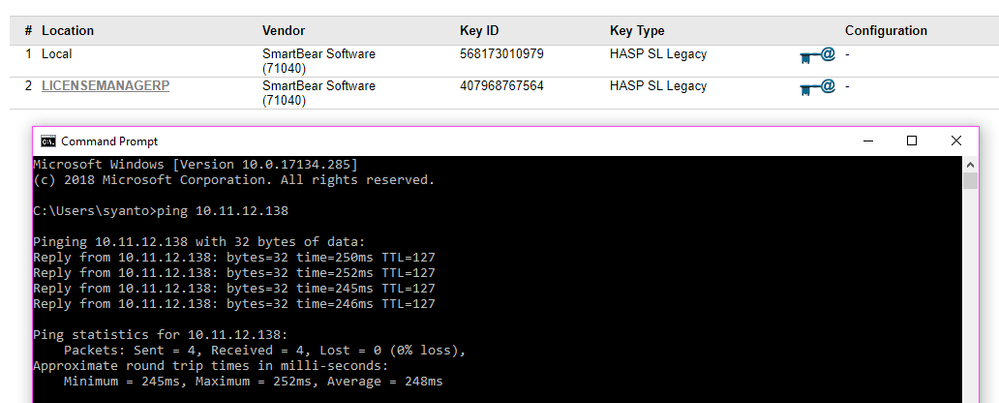
Task: Click the Key ID column header
Action: (x=482, y=31)
